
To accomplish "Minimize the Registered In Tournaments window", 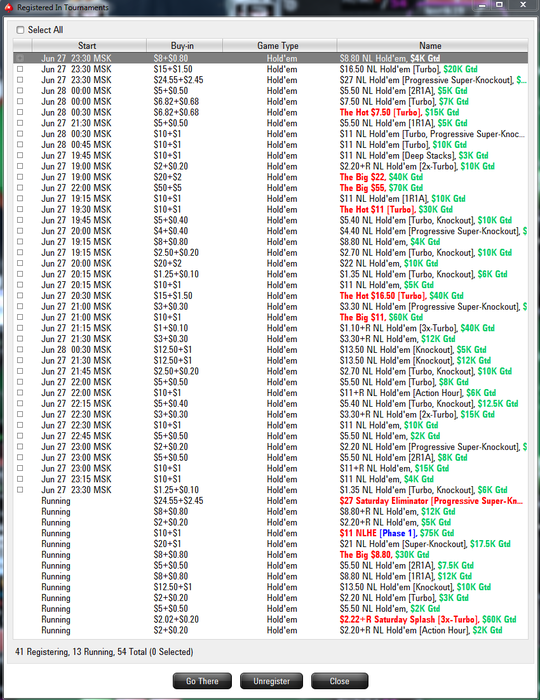I will click(482, 5).
